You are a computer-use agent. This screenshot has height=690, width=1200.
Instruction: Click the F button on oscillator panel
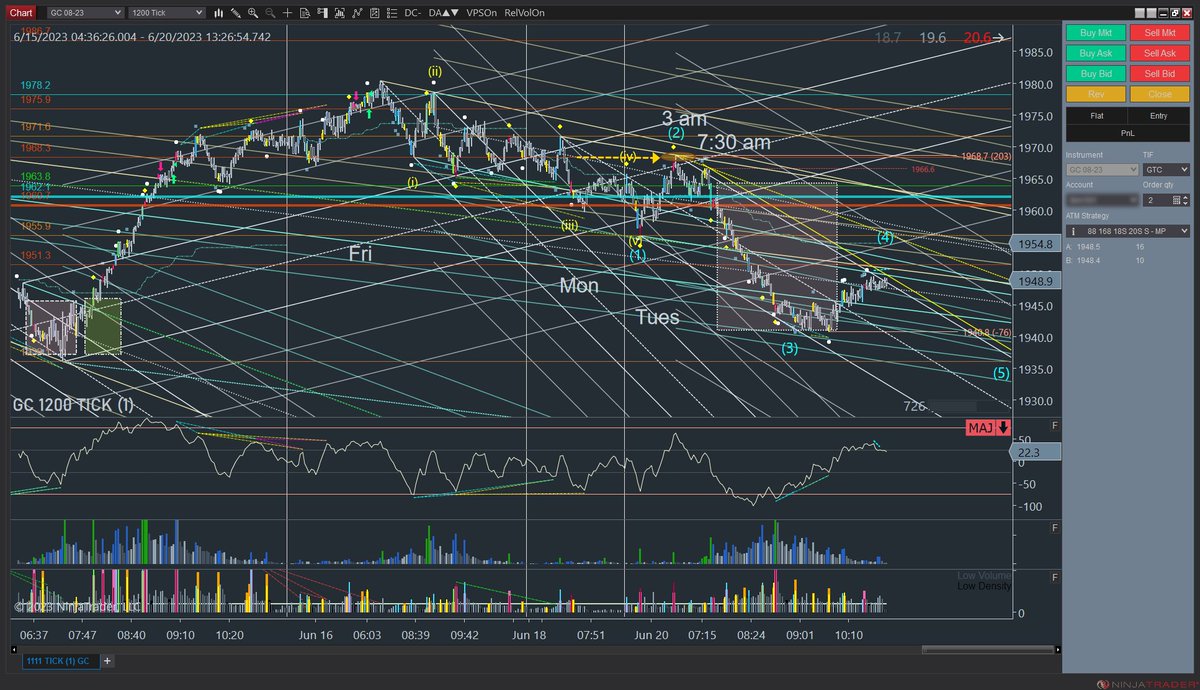(x=1055, y=426)
